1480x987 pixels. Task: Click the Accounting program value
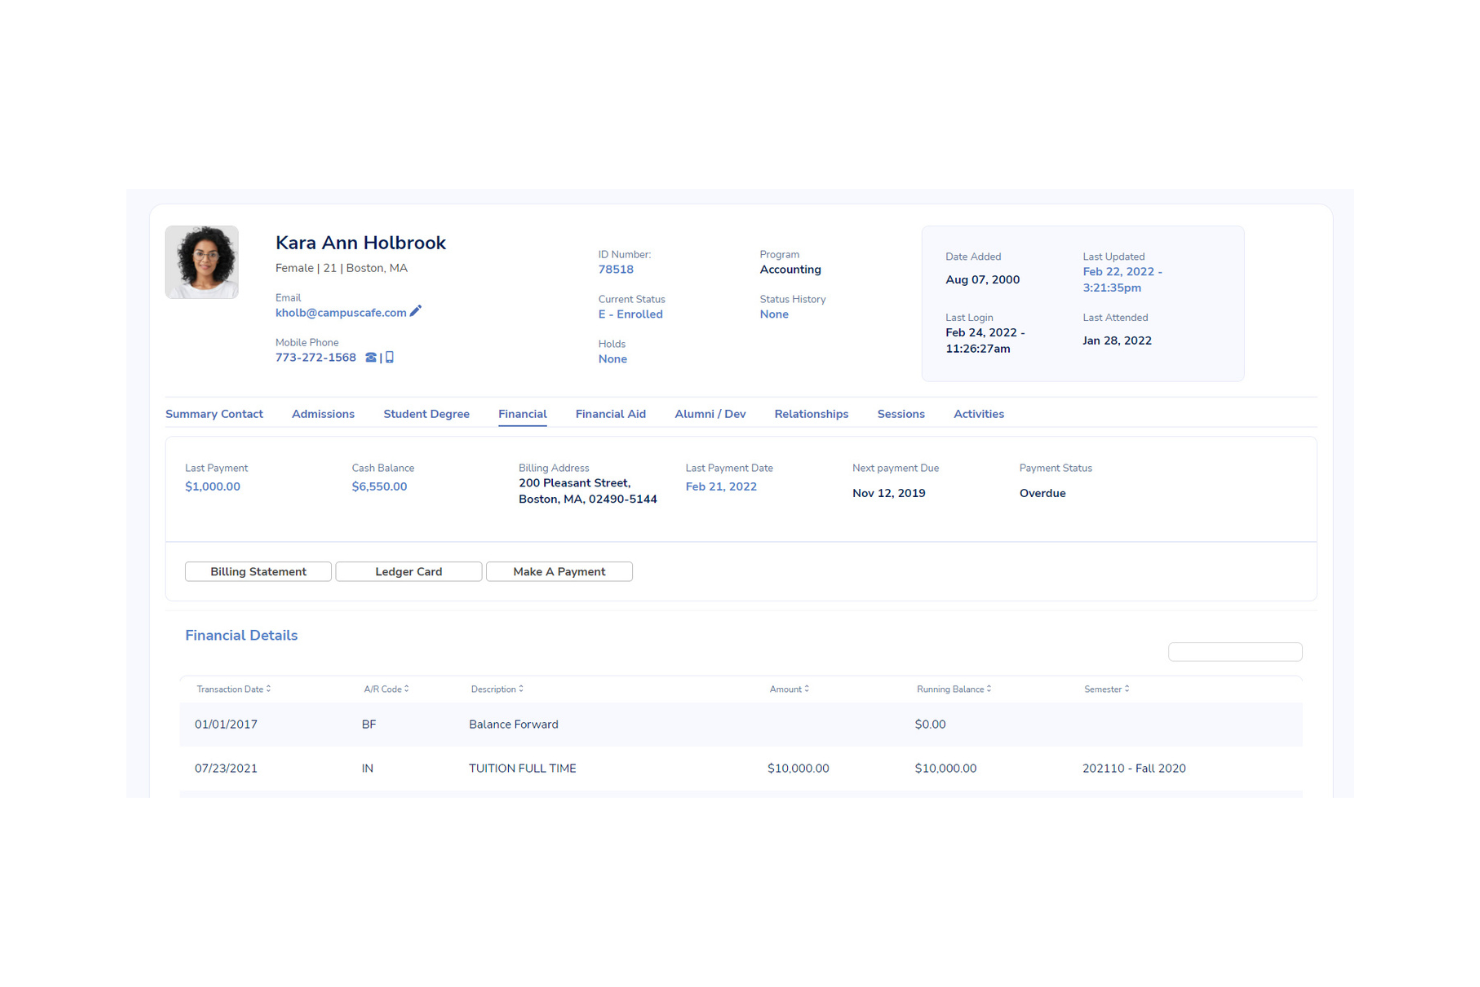click(790, 270)
